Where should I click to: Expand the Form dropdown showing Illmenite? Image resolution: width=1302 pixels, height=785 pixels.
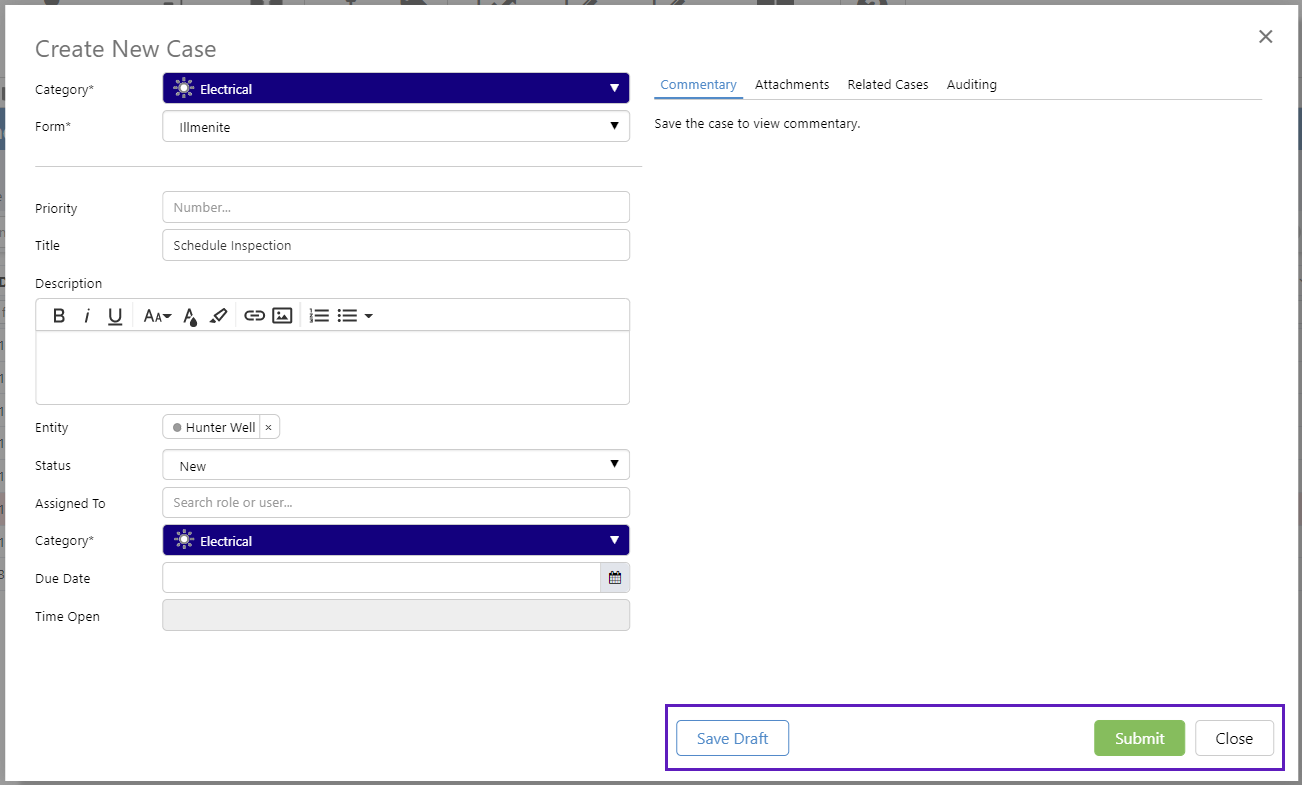[x=396, y=127]
